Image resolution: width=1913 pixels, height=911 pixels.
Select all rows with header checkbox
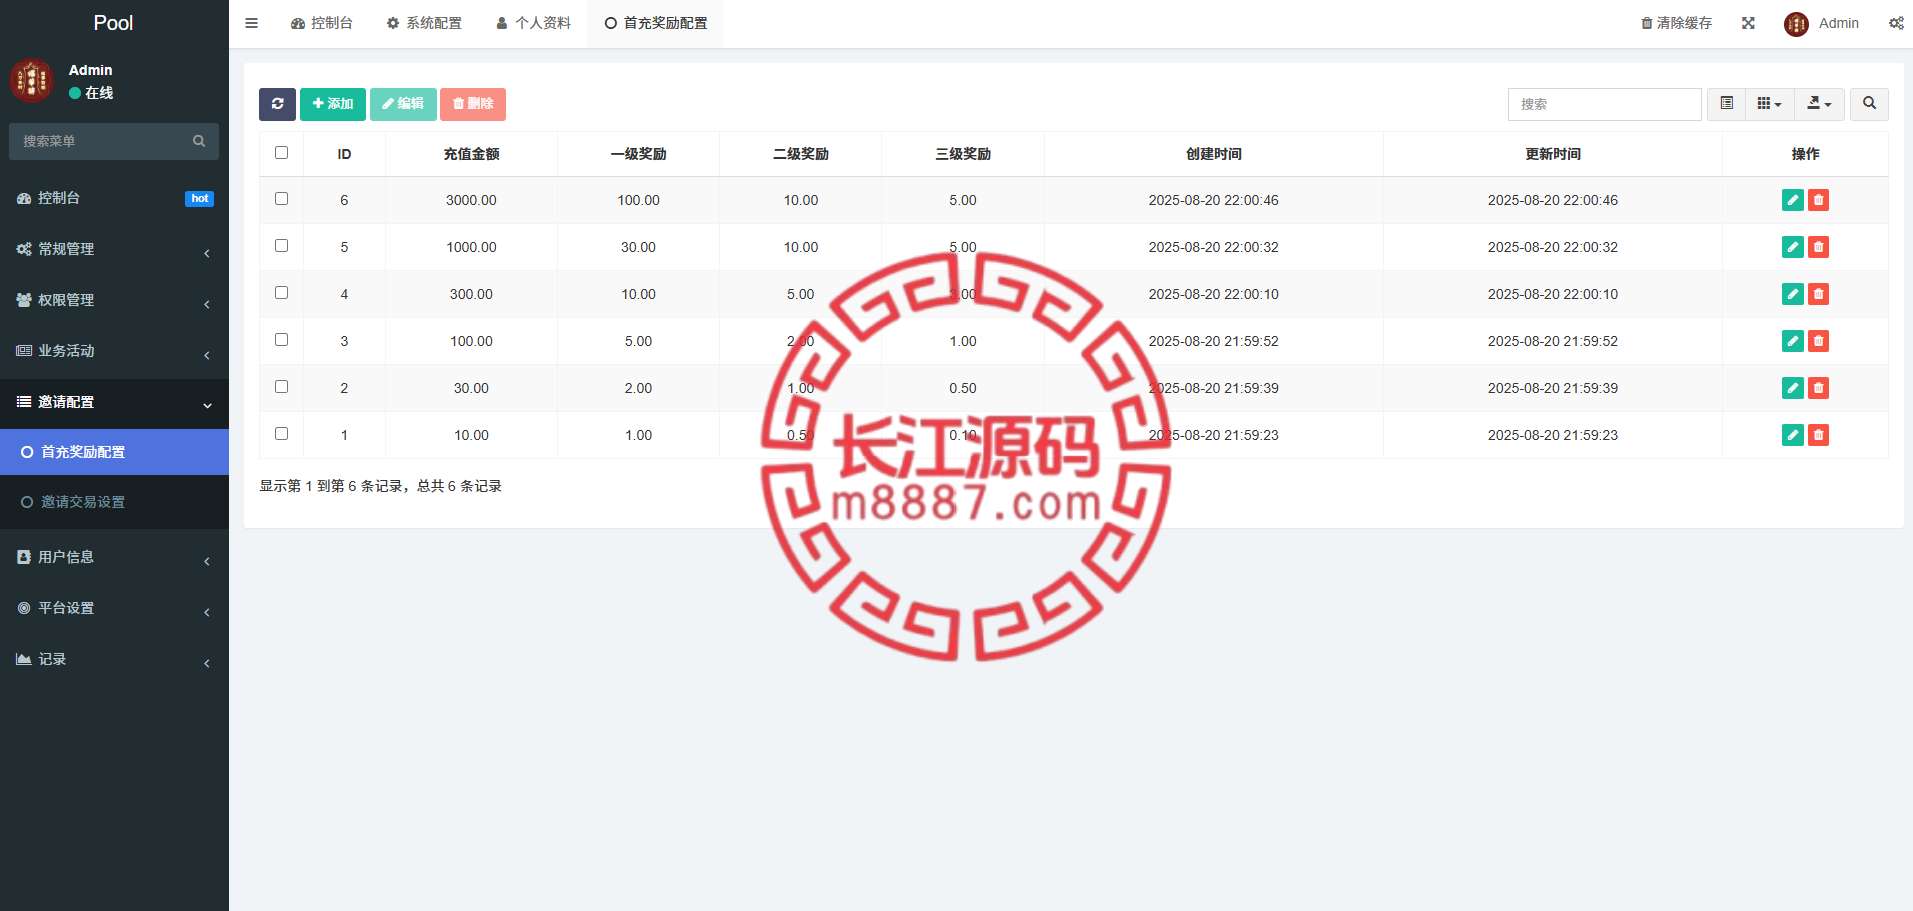click(281, 153)
